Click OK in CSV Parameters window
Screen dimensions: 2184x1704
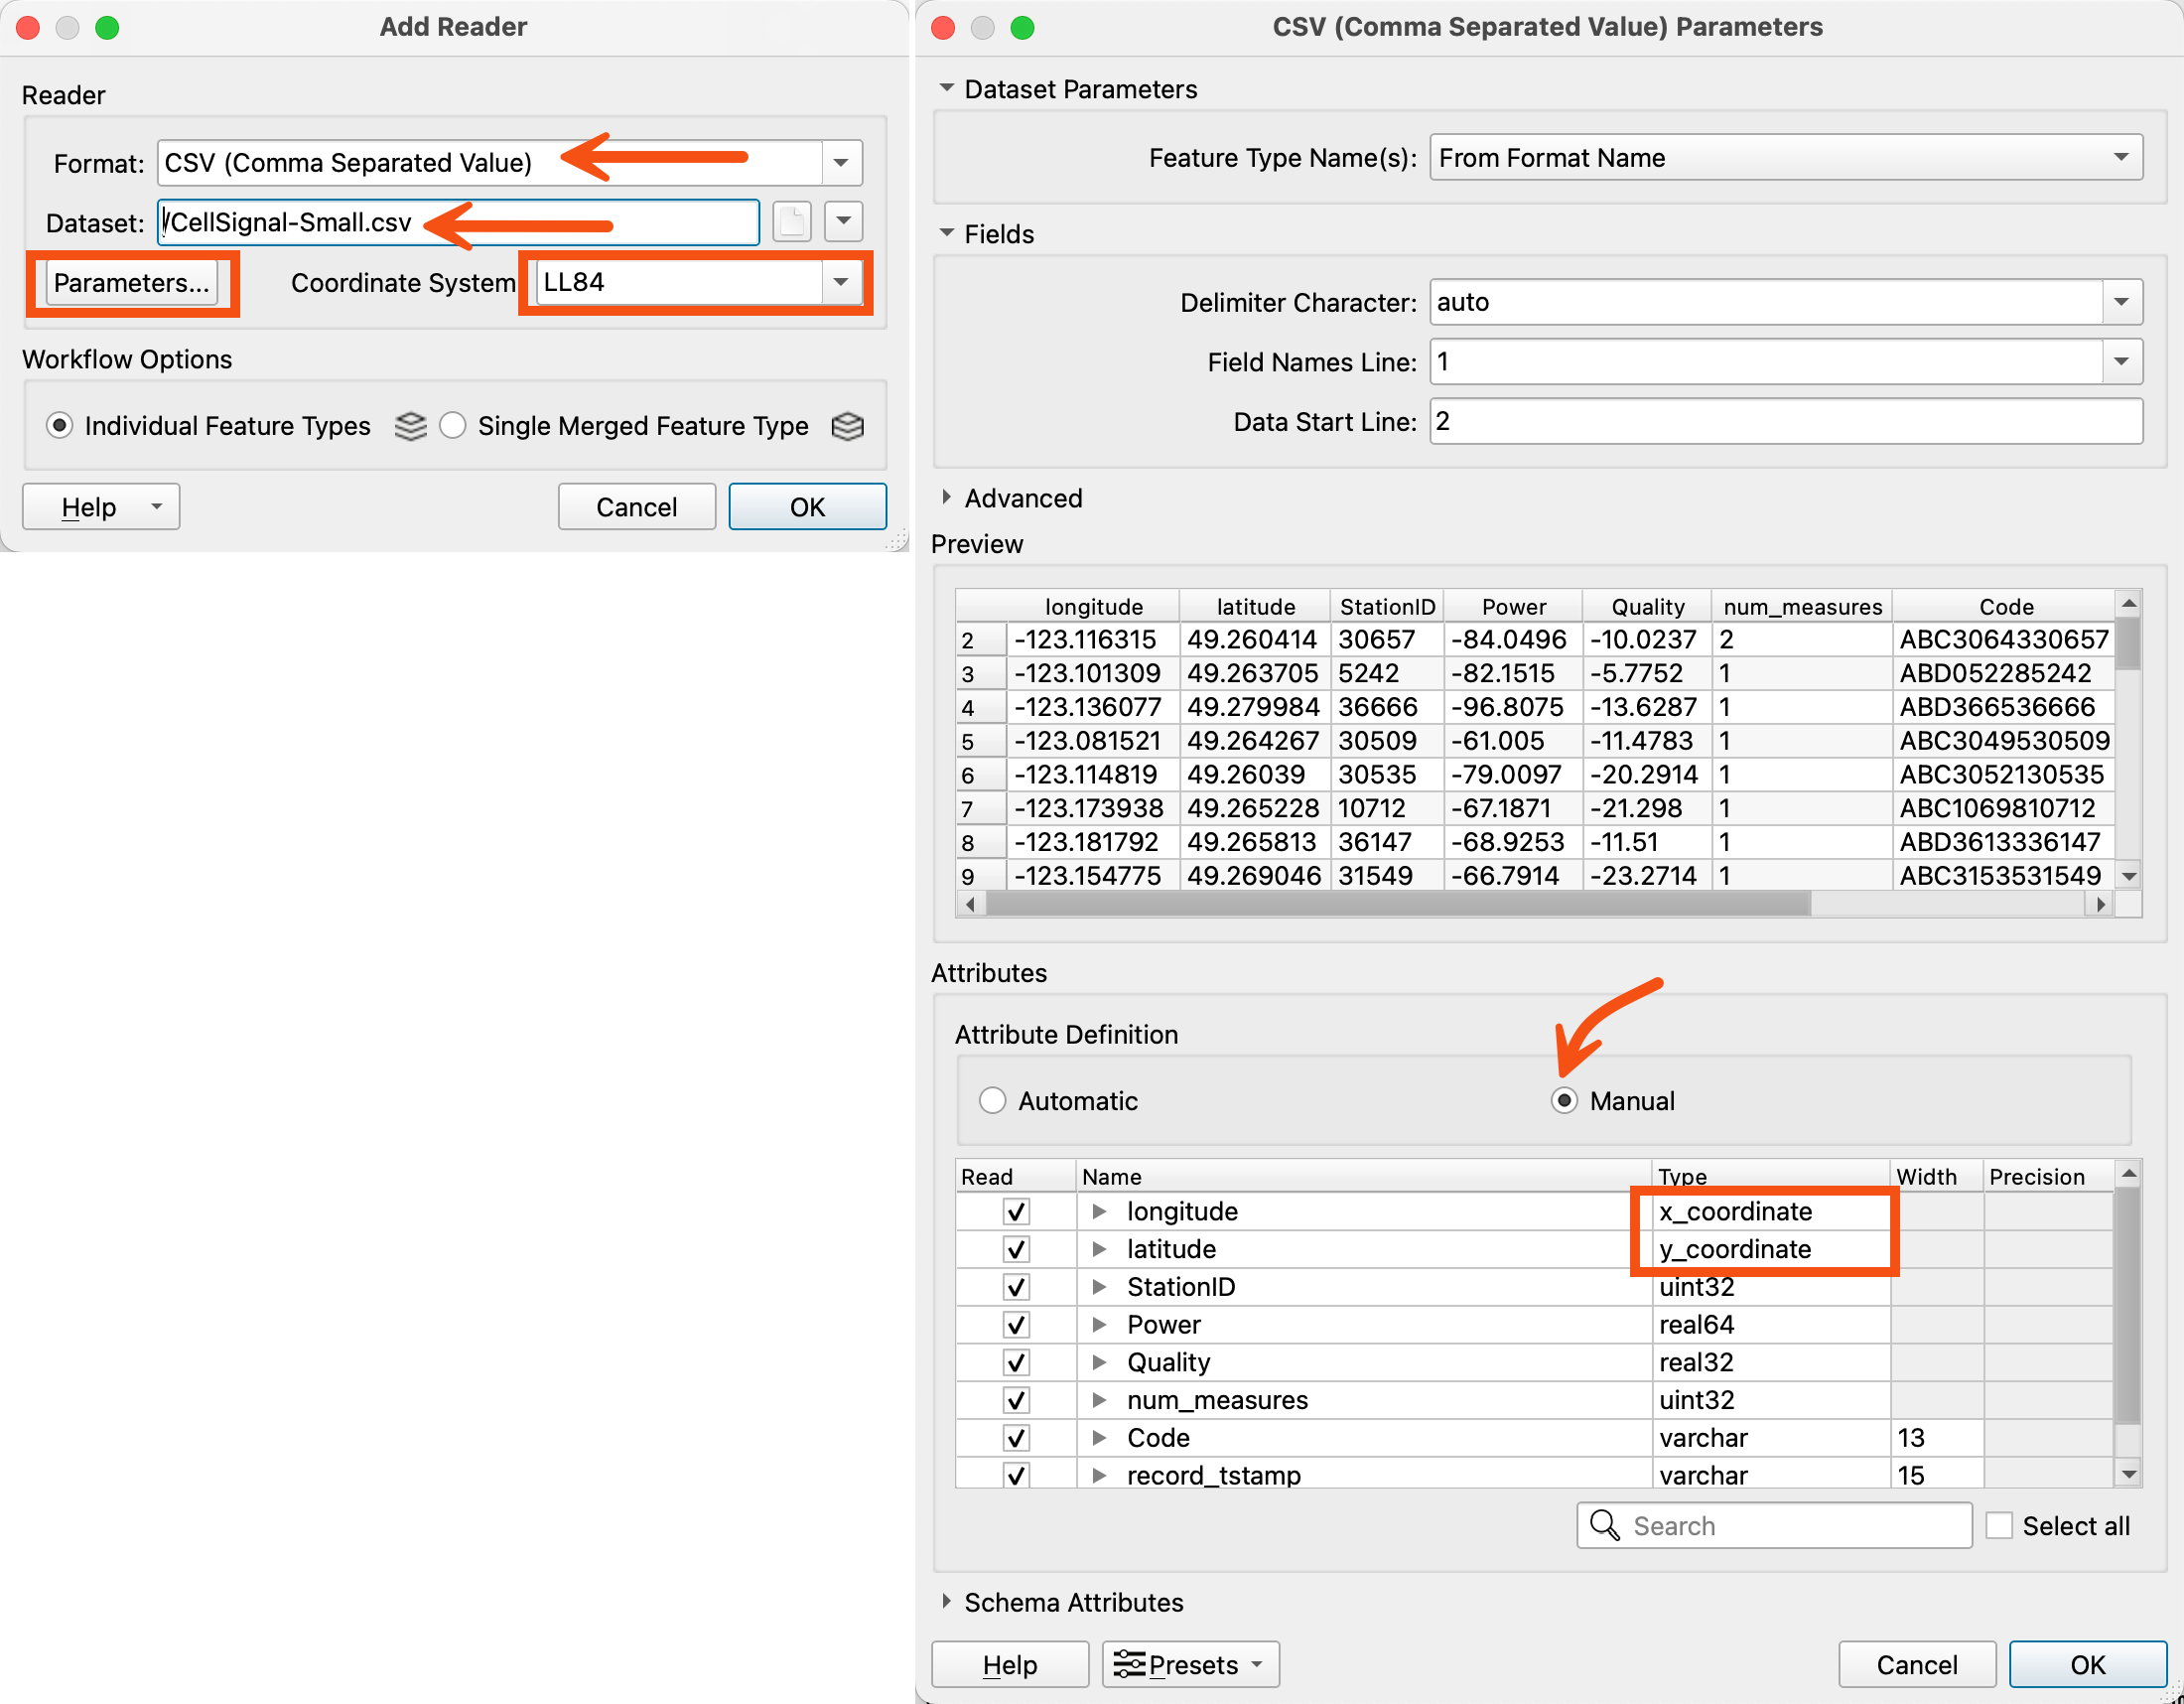(x=2088, y=1664)
